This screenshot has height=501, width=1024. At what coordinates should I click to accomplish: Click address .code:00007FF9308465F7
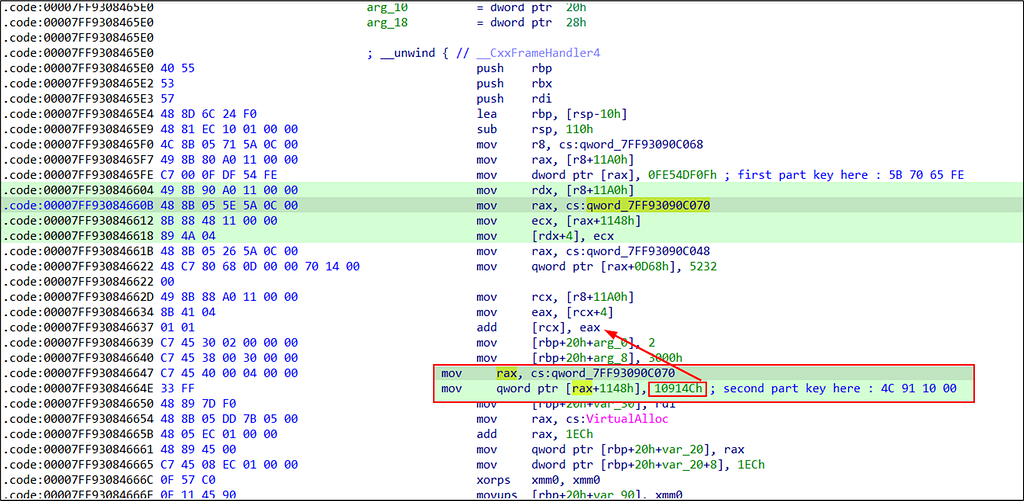click(x=78, y=160)
